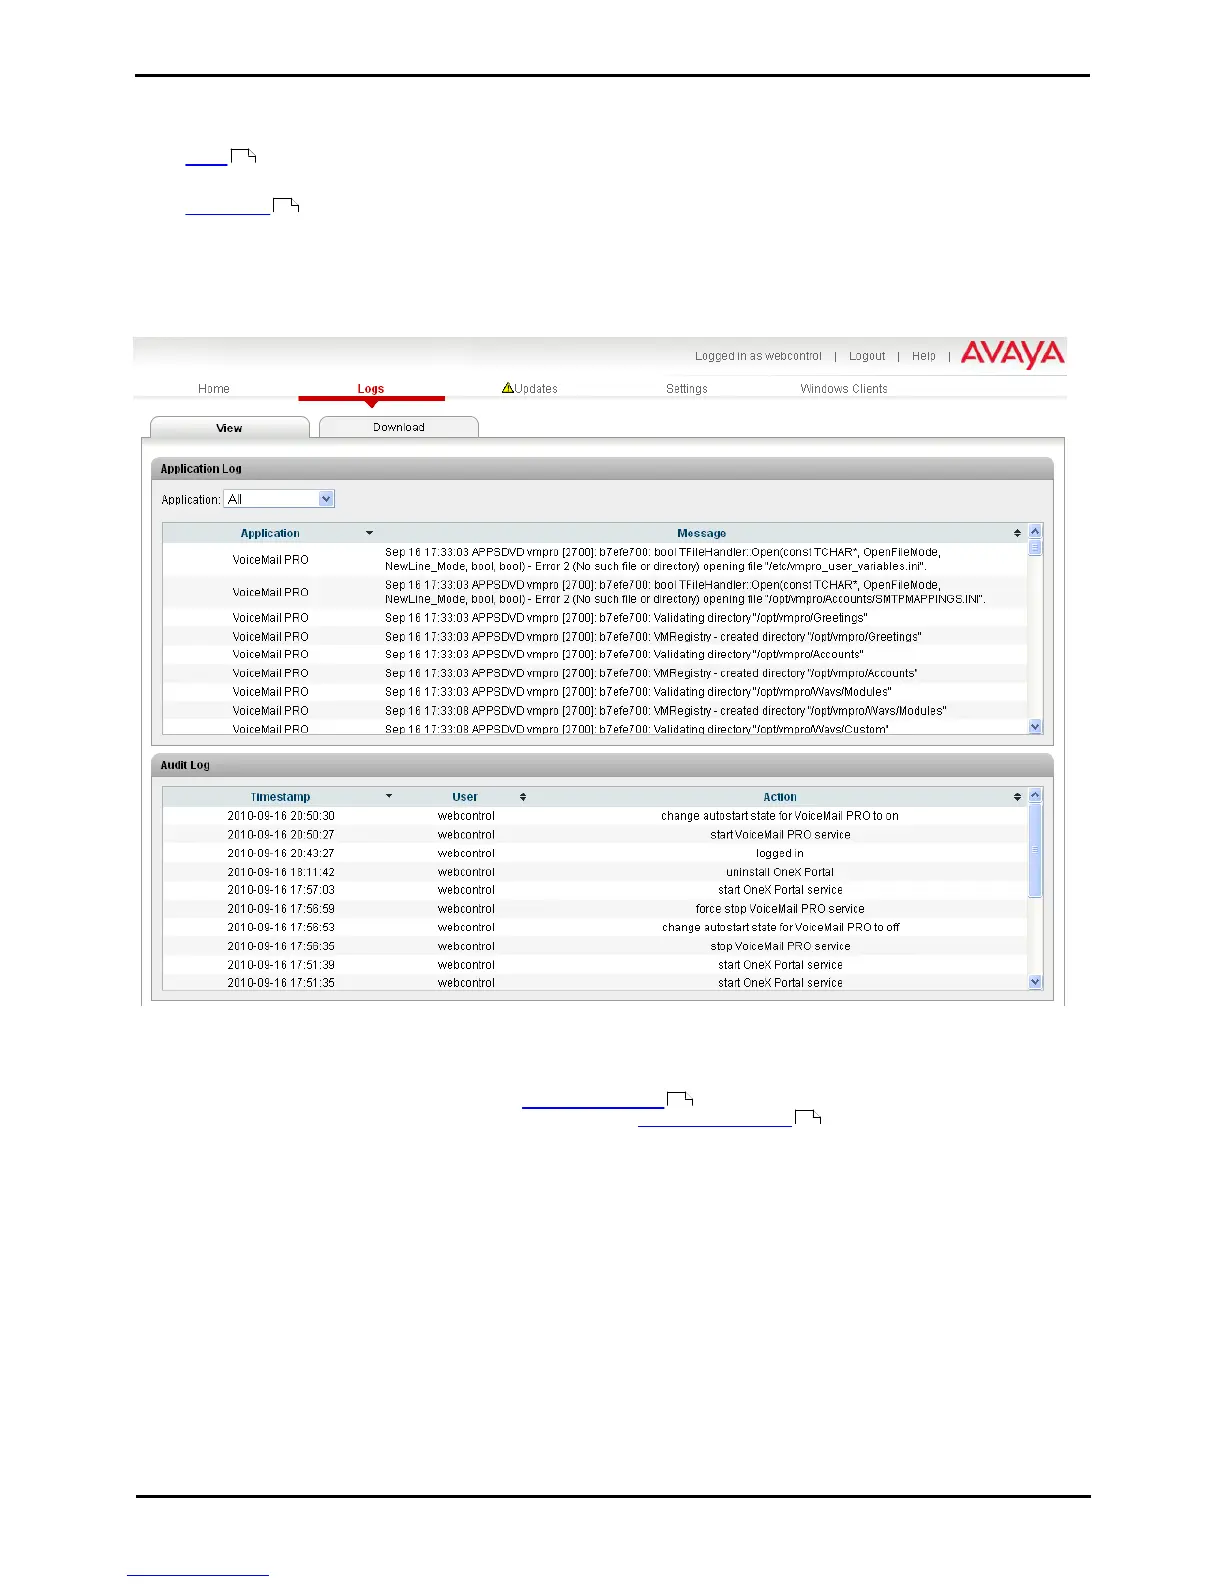Click timestamp '2010-09-16 17:56:59'
This screenshot has width=1224, height=1584.
281,909
